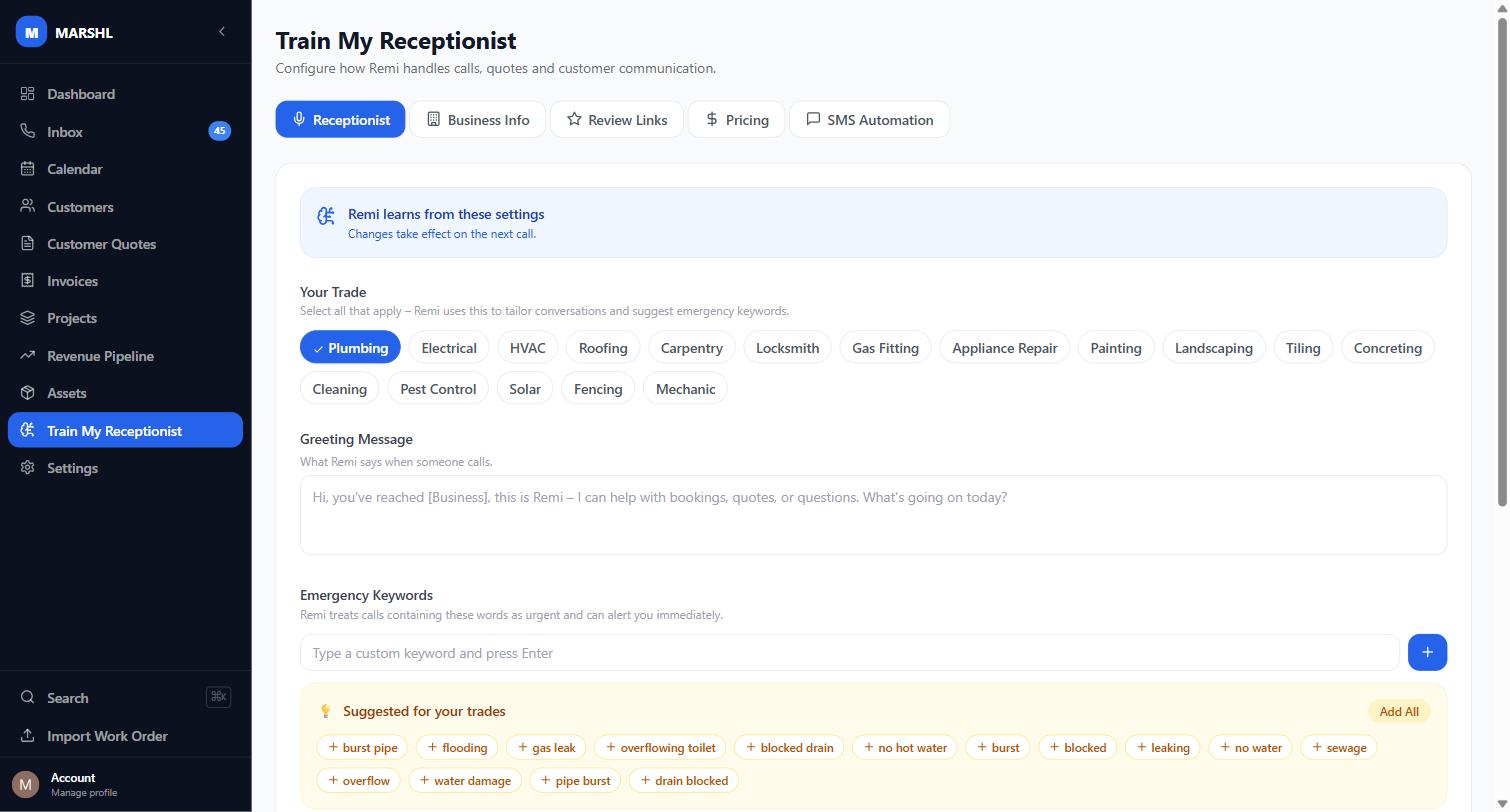Click the blue plus add keyword button
1510x812 pixels.
tap(1427, 652)
